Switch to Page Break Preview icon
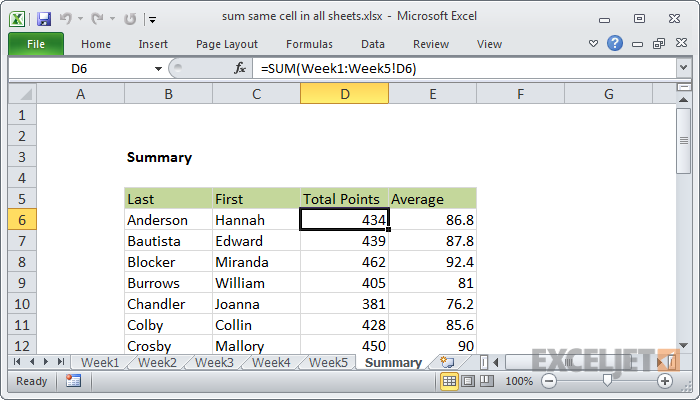This screenshot has width=700, height=400. (x=487, y=381)
